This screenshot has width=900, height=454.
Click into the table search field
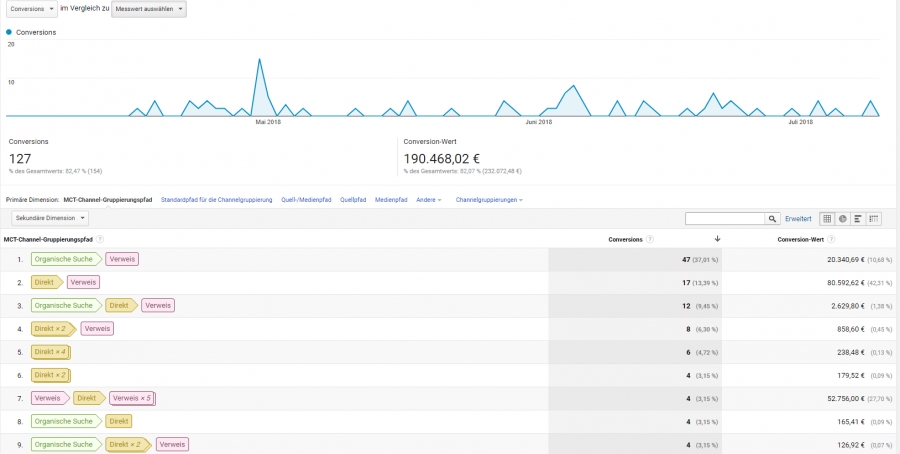(x=724, y=218)
